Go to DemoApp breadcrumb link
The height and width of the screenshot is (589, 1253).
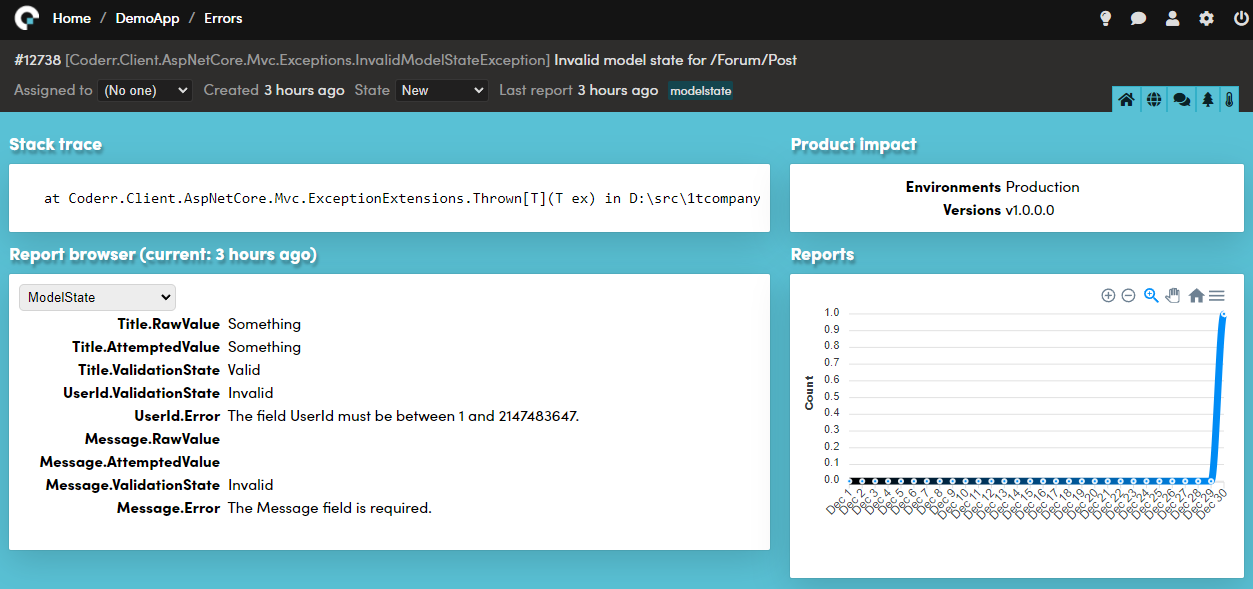click(x=147, y=18)
